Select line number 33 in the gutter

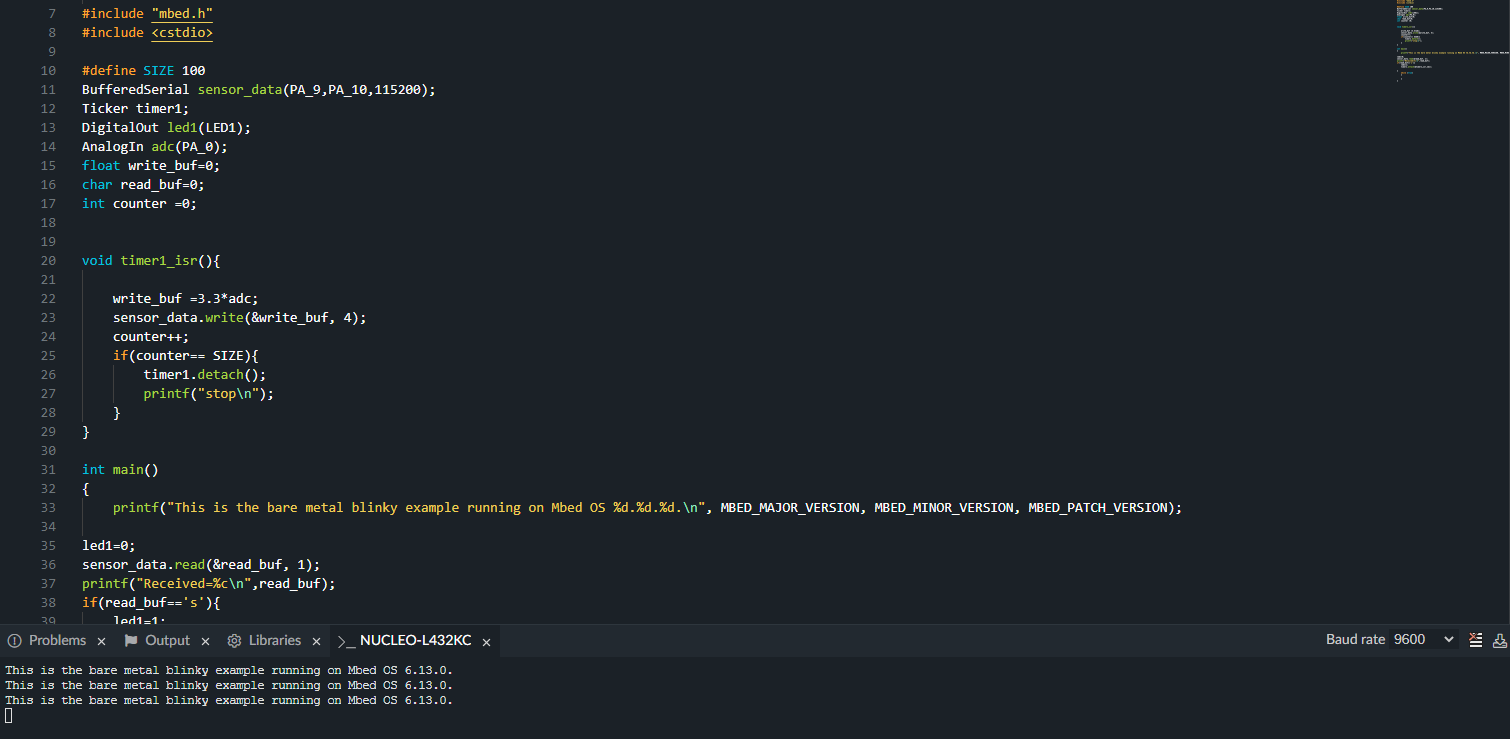point(48,507)
